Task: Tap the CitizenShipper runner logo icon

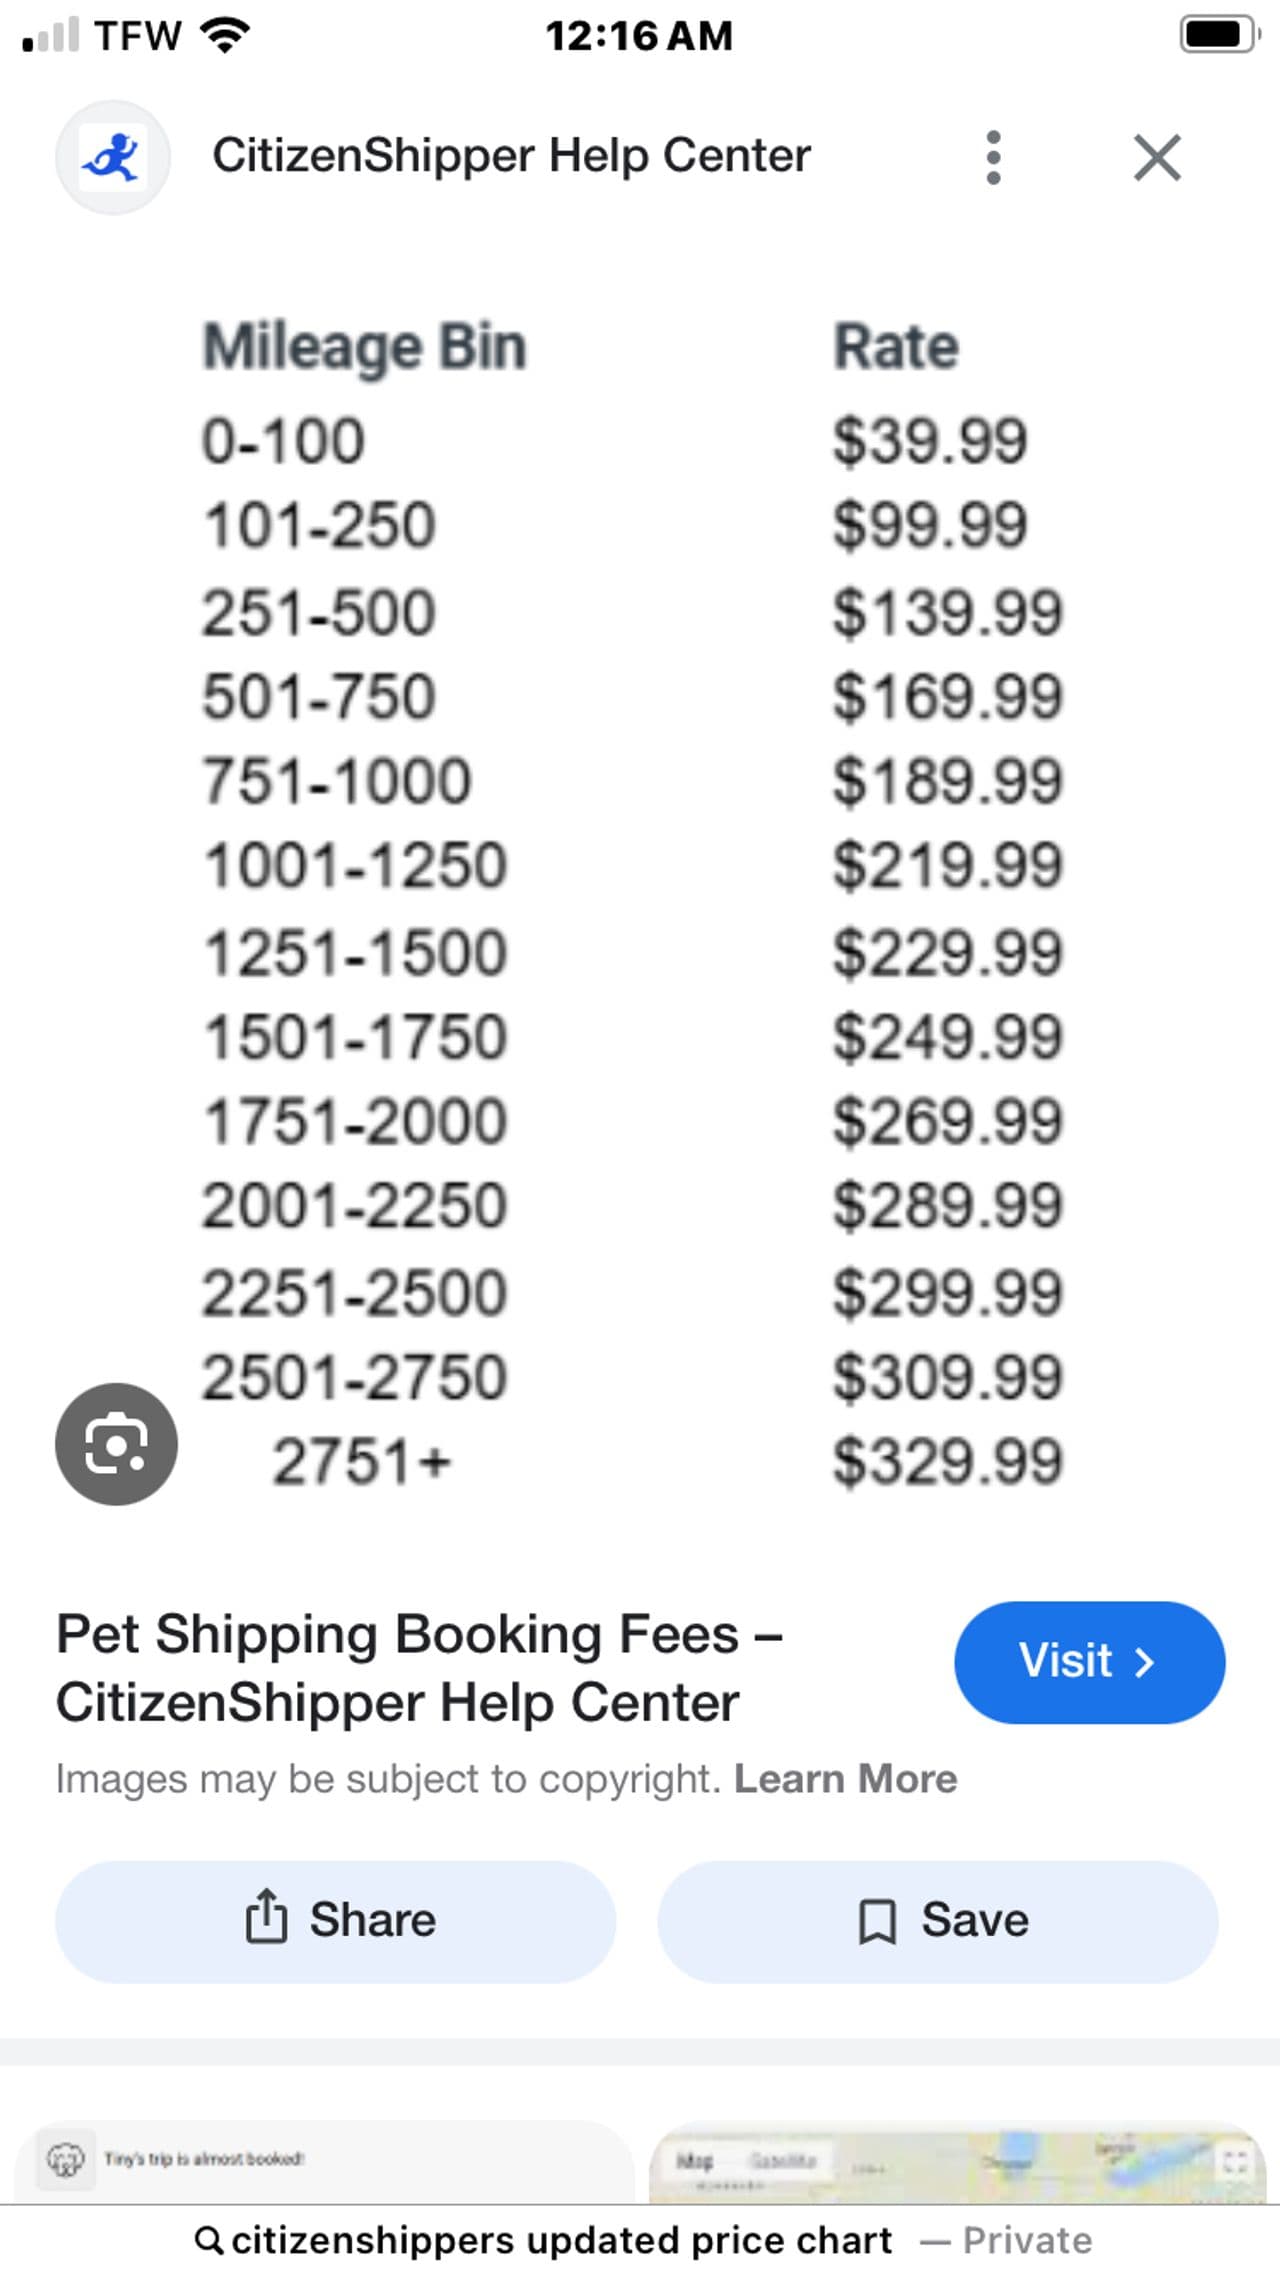Action: tap(112, 157)
